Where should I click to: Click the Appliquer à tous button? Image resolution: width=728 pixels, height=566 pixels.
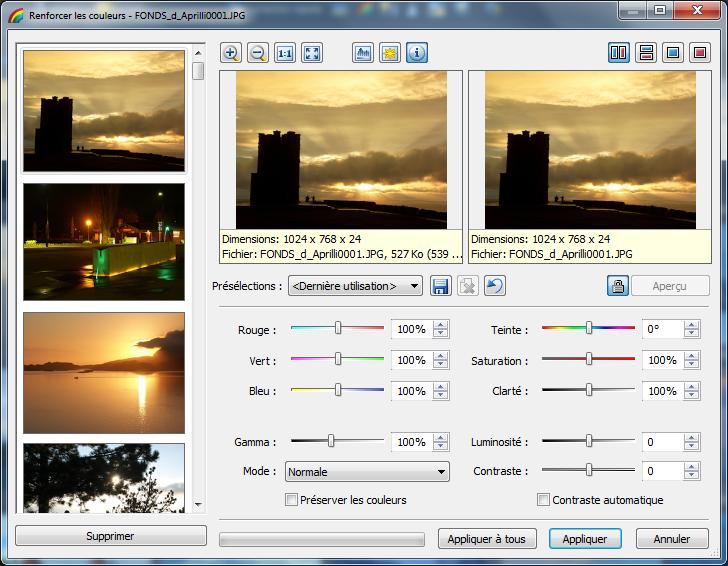coord(487,539)
